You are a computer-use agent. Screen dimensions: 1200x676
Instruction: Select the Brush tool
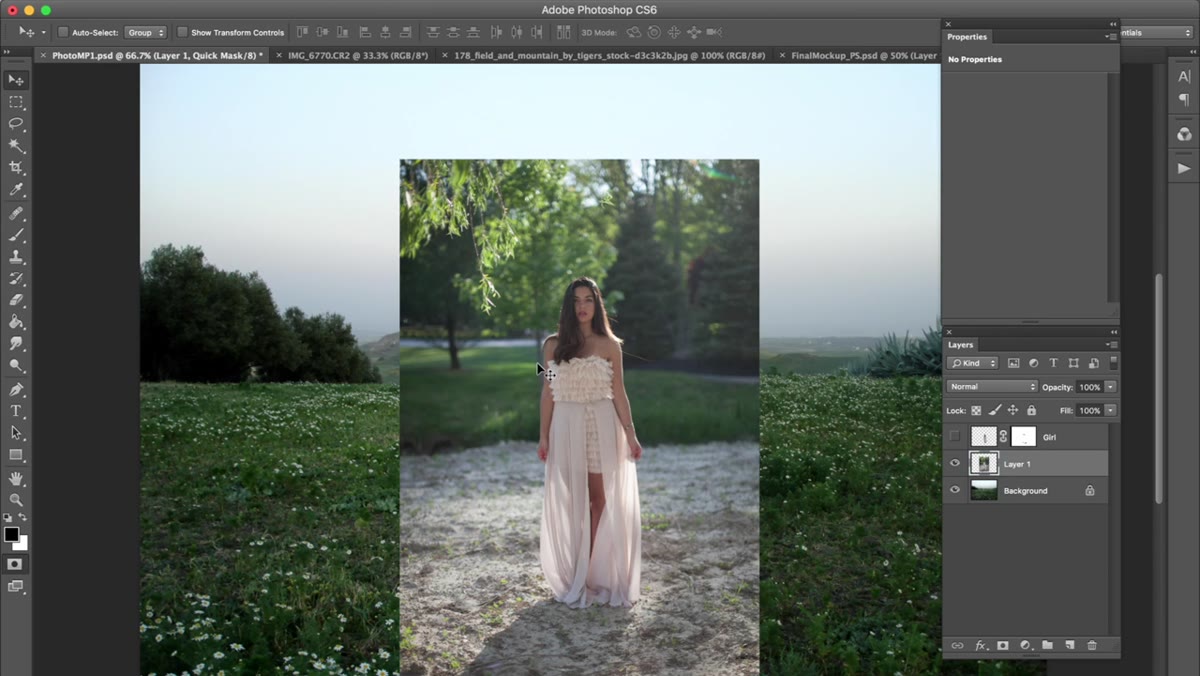pyautogui.click(x=16, y=236)
